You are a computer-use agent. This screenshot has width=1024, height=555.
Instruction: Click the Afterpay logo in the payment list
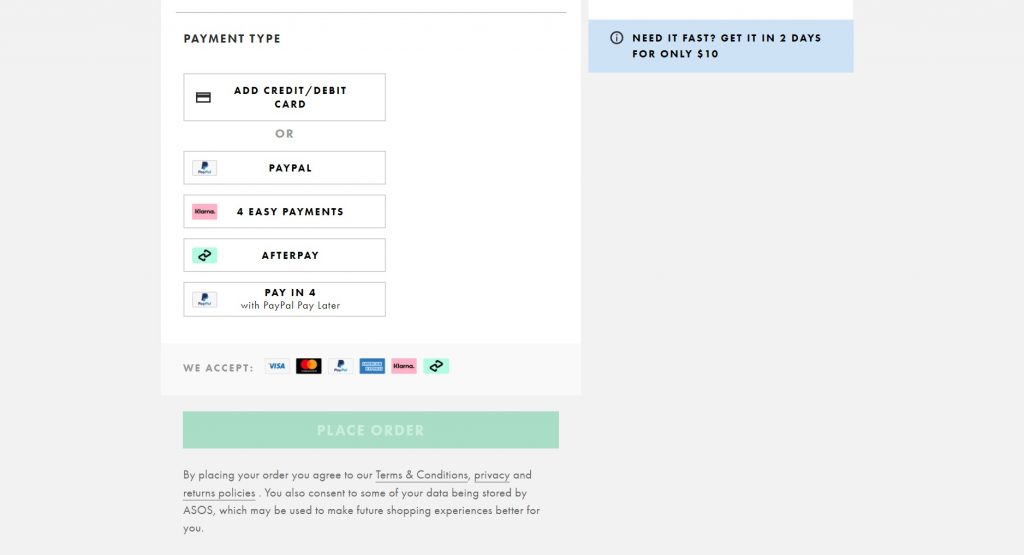click(x=204, y=255)
